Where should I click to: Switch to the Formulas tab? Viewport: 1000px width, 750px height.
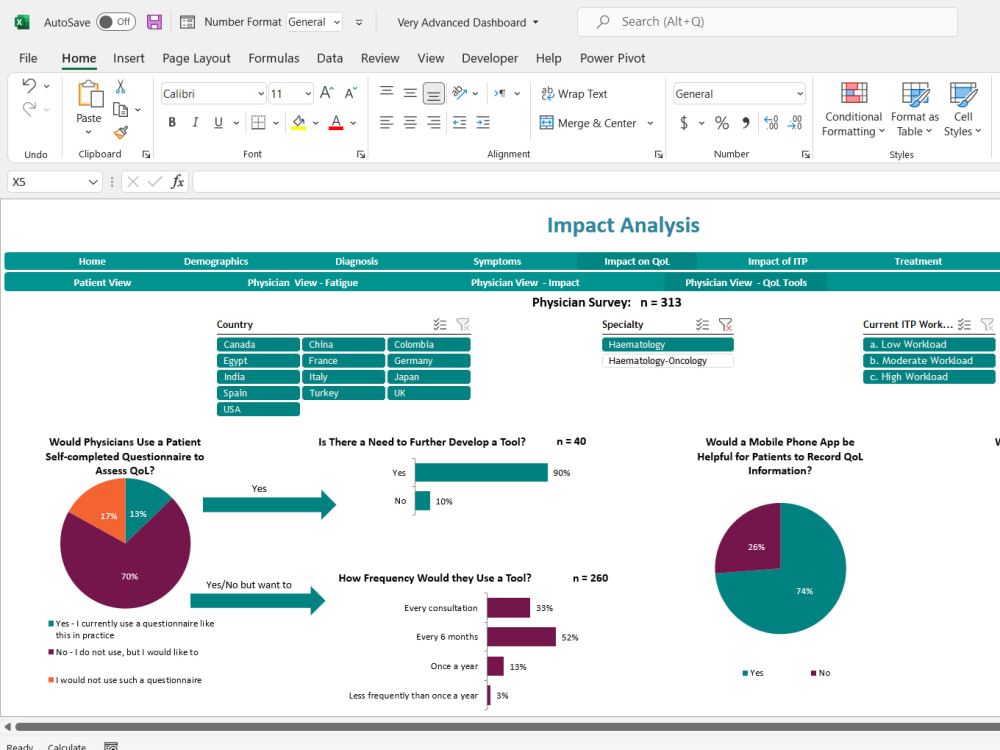[x=274, y=58]
